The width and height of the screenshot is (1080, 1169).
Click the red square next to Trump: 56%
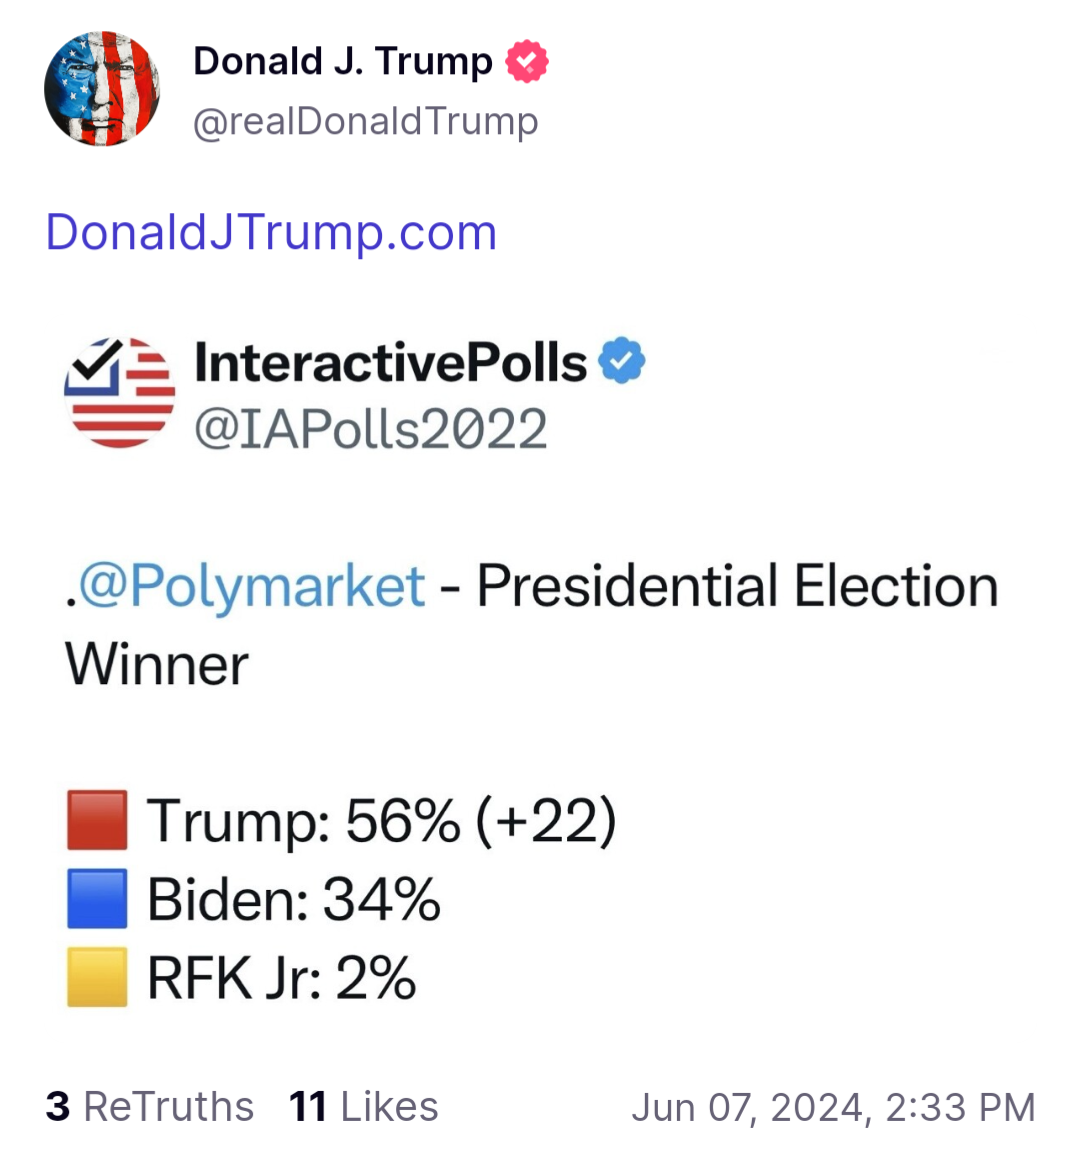[x=97, y=820]
